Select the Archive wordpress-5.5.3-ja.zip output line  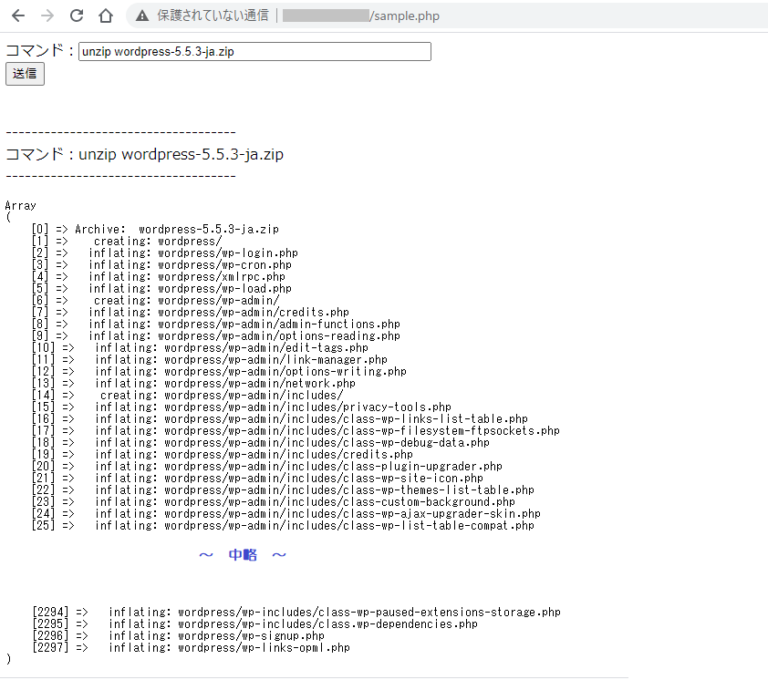pyautogui.click(x=176, y=229)
